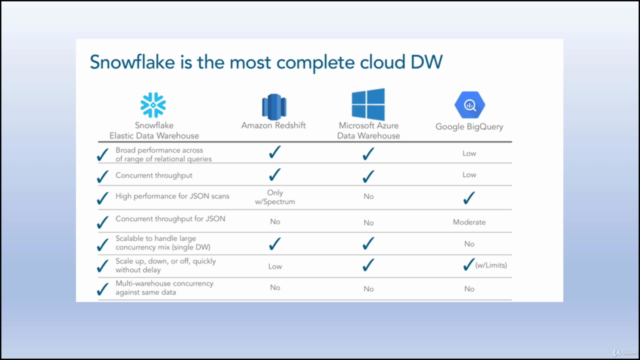Click the Google BigQuery hexagon logo
The width and height of the screenshot is (640, 360).
tap(470, 105)
